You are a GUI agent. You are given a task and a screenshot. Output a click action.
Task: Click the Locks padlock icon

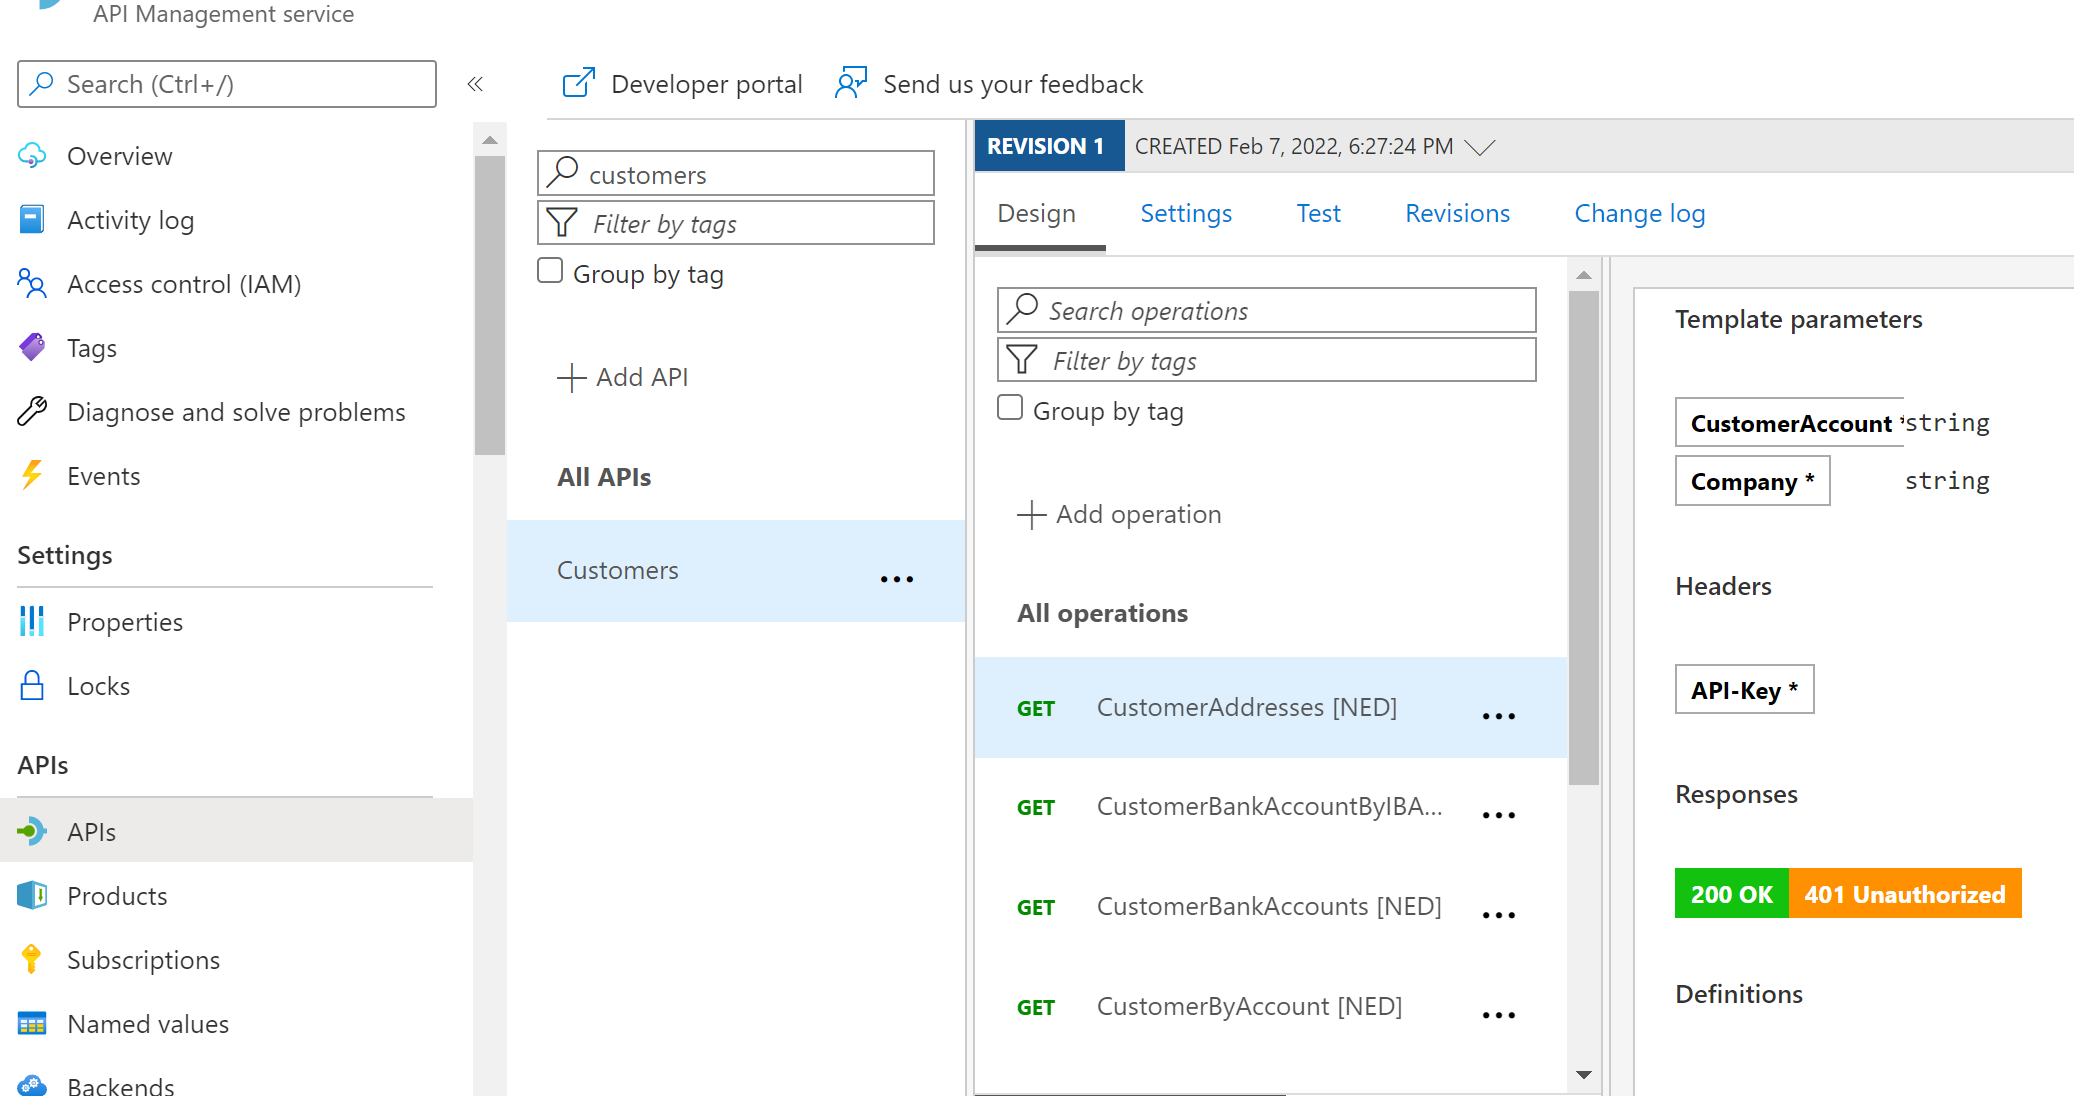tap(32, 686)
